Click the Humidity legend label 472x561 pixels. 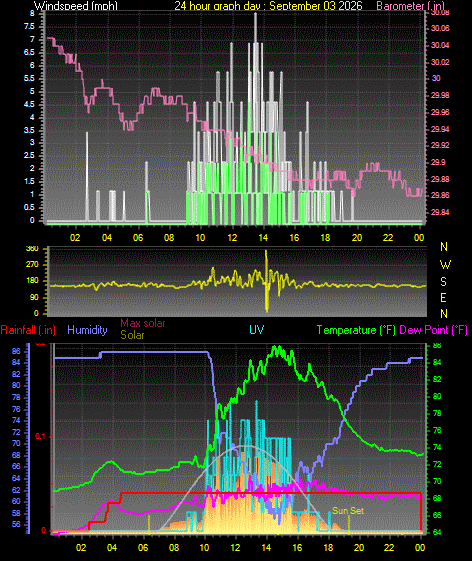[x=87, y=330]
